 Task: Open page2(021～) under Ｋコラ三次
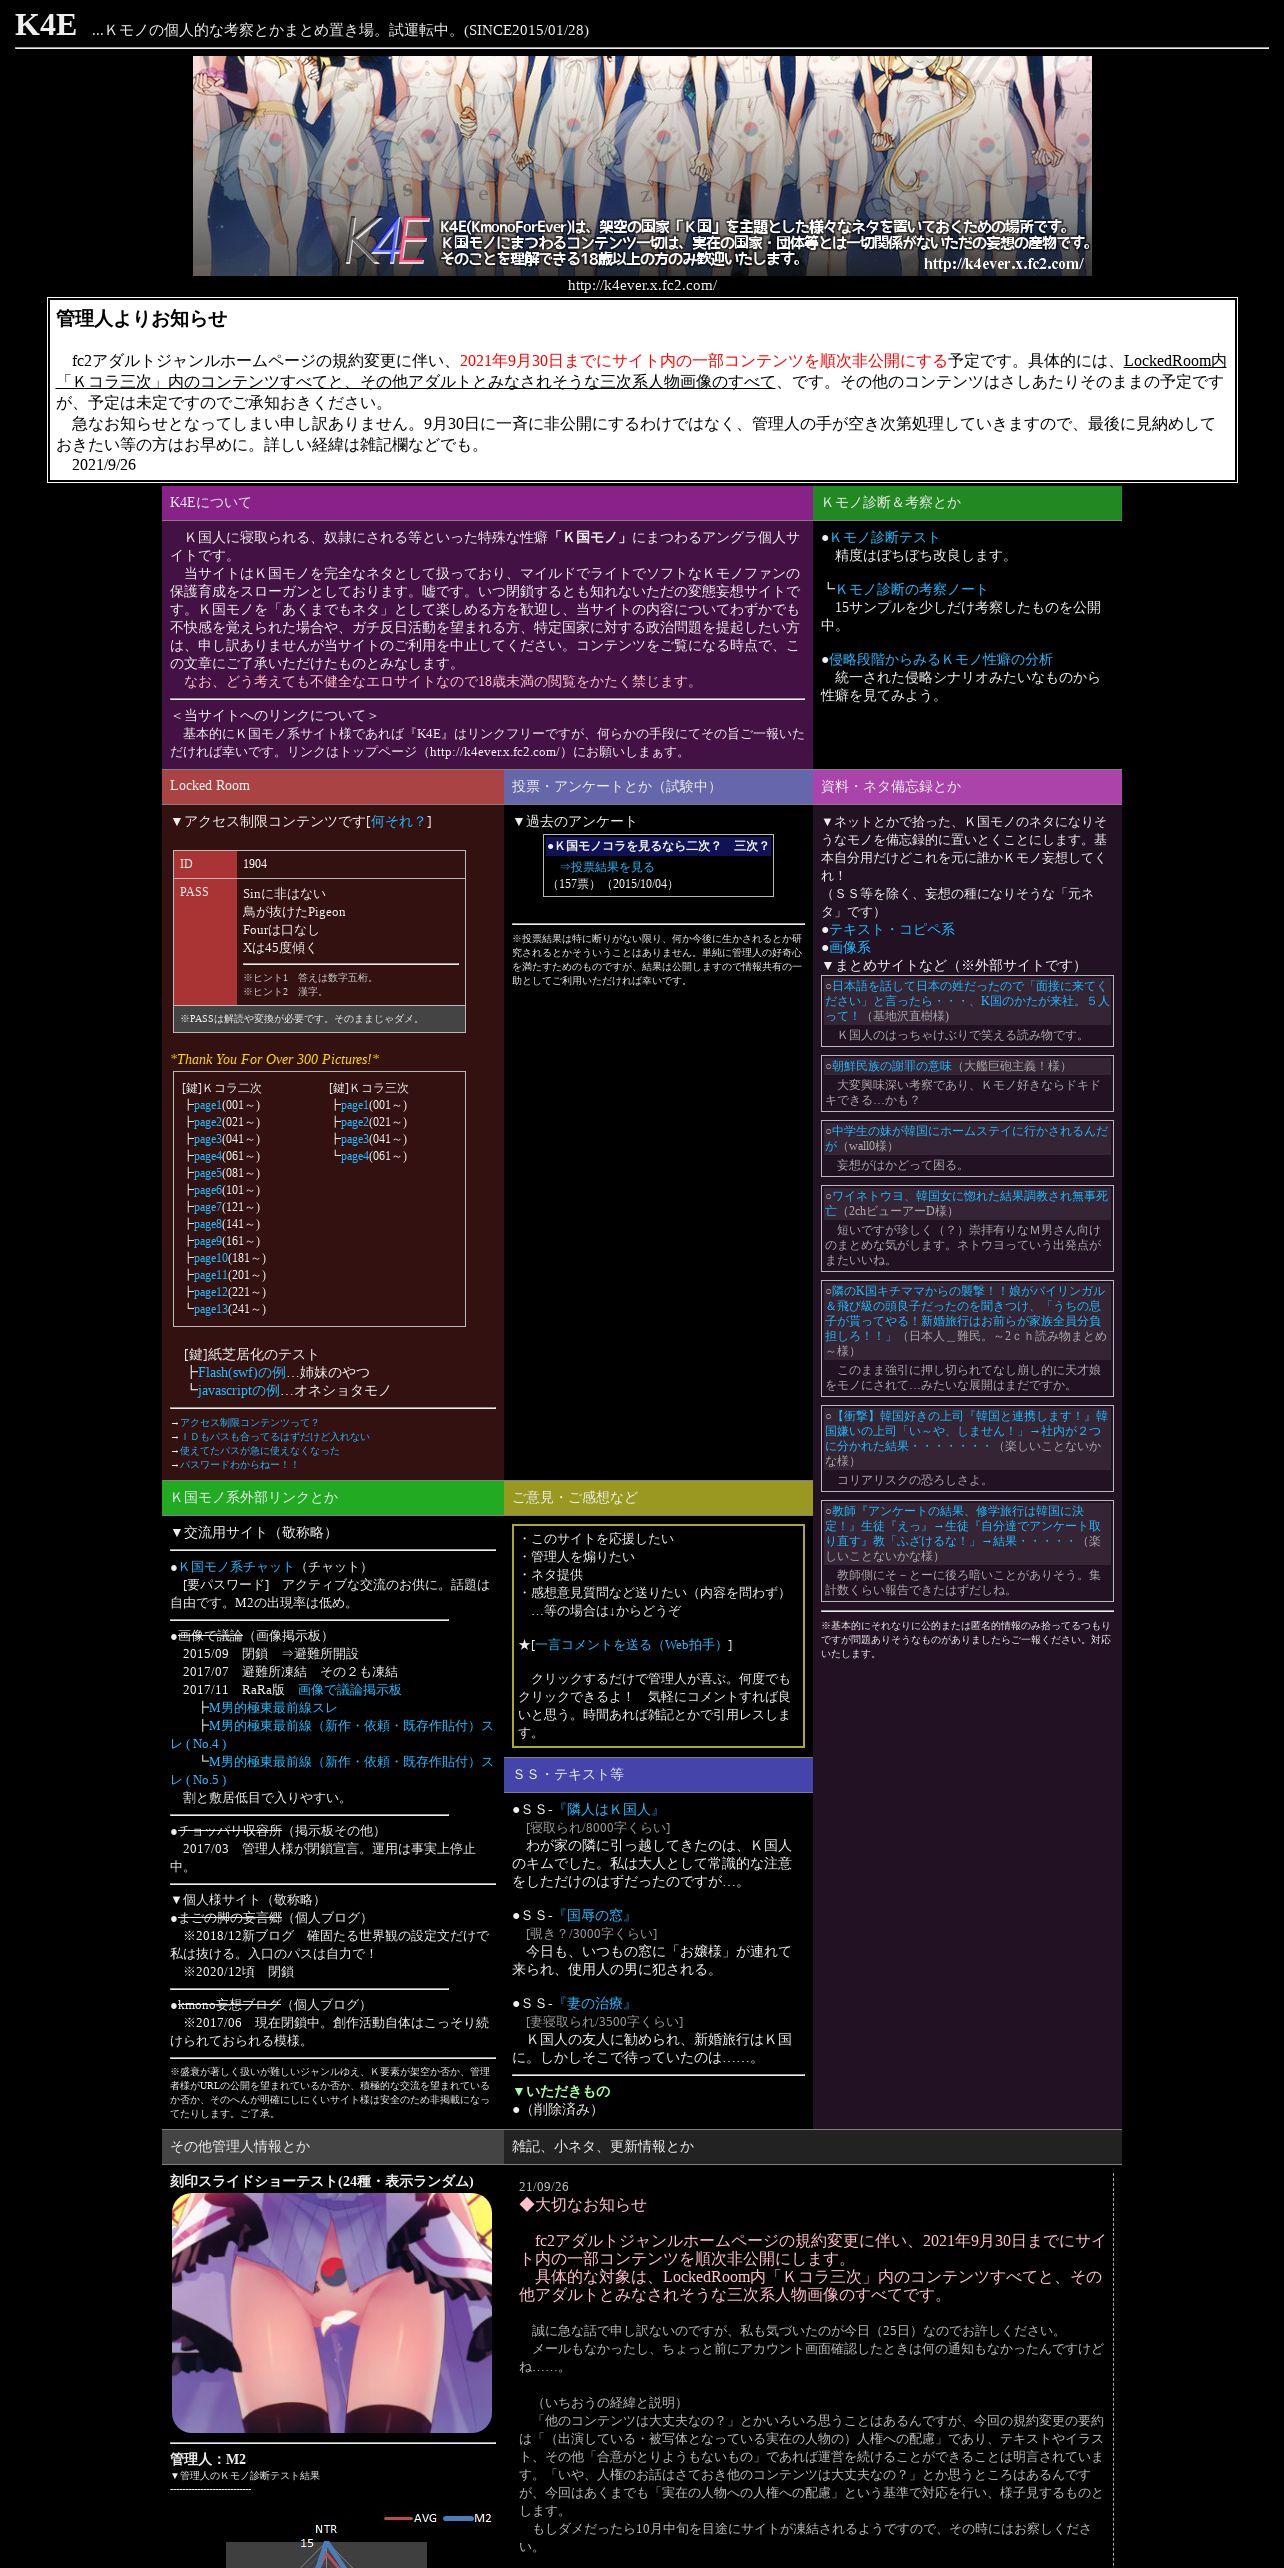coord(355,1122)
